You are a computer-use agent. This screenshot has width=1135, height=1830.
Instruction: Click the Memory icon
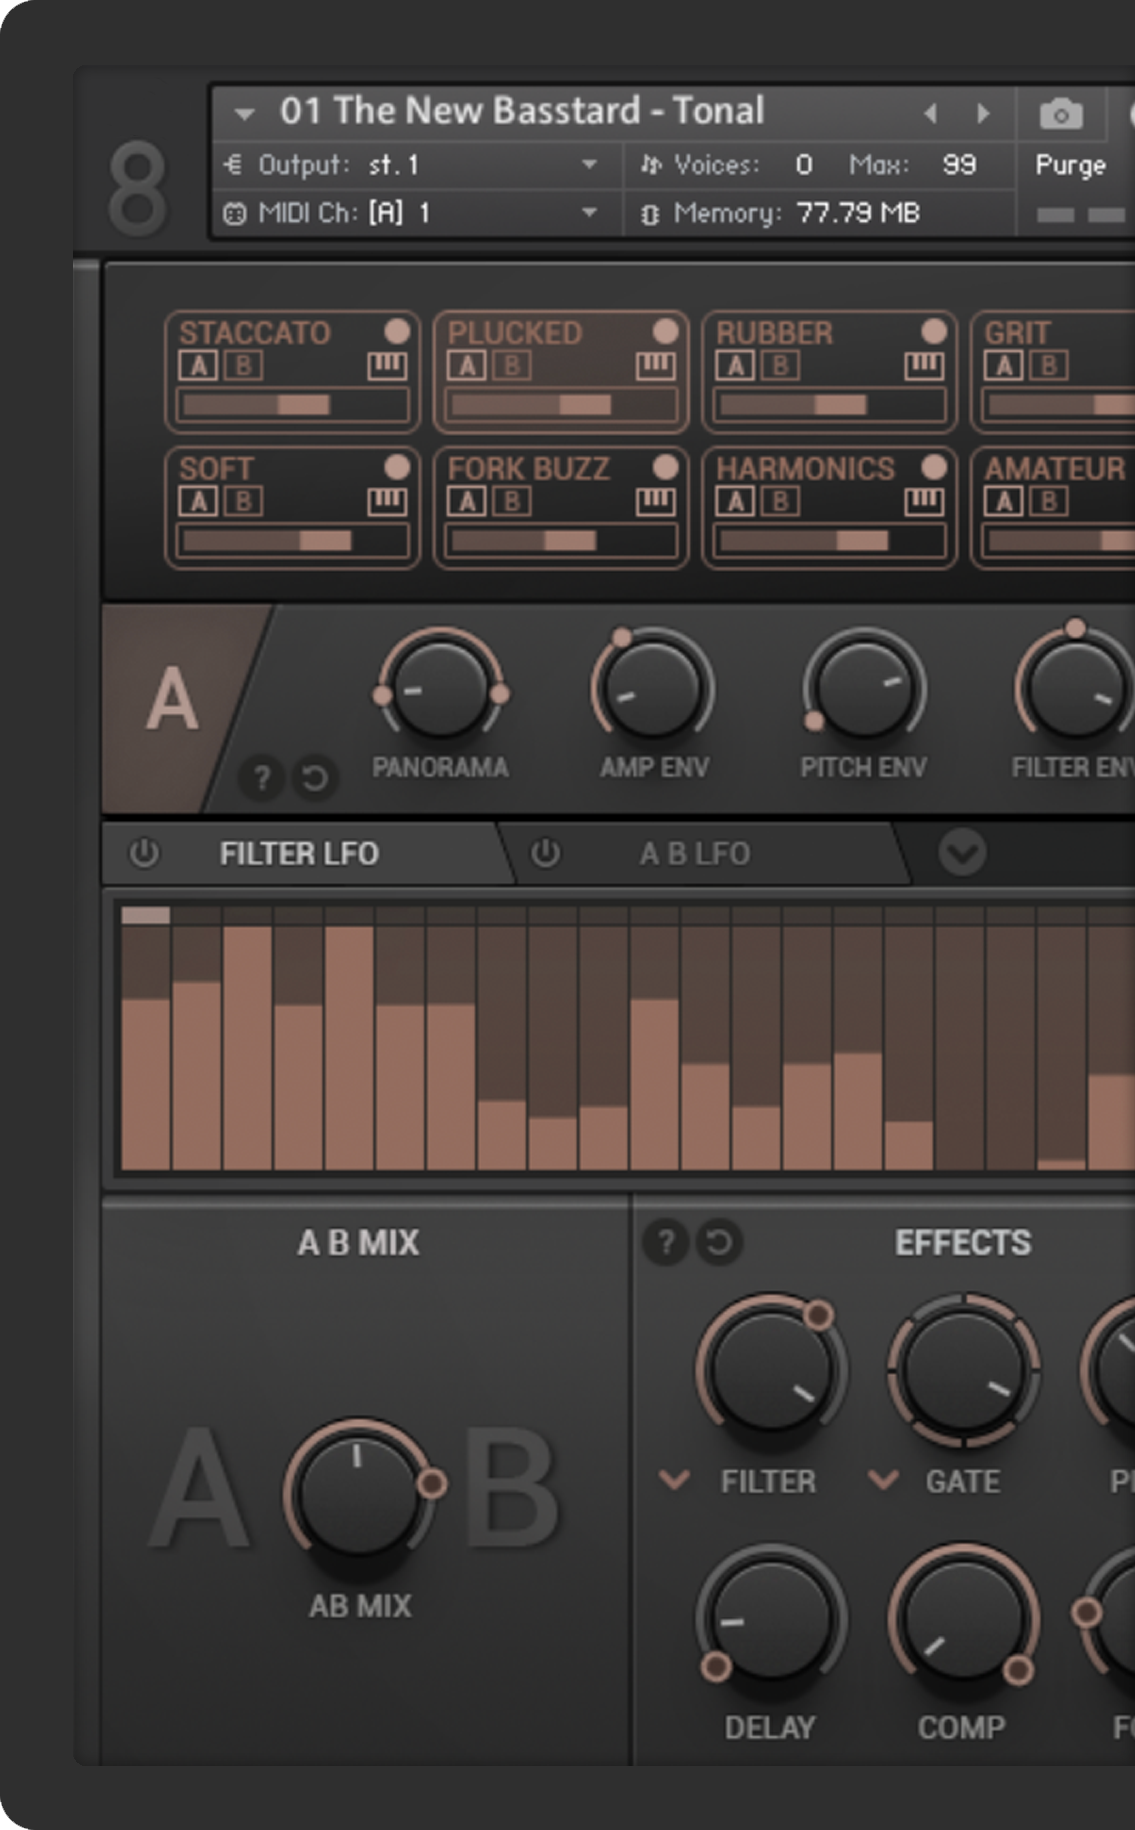649,213
